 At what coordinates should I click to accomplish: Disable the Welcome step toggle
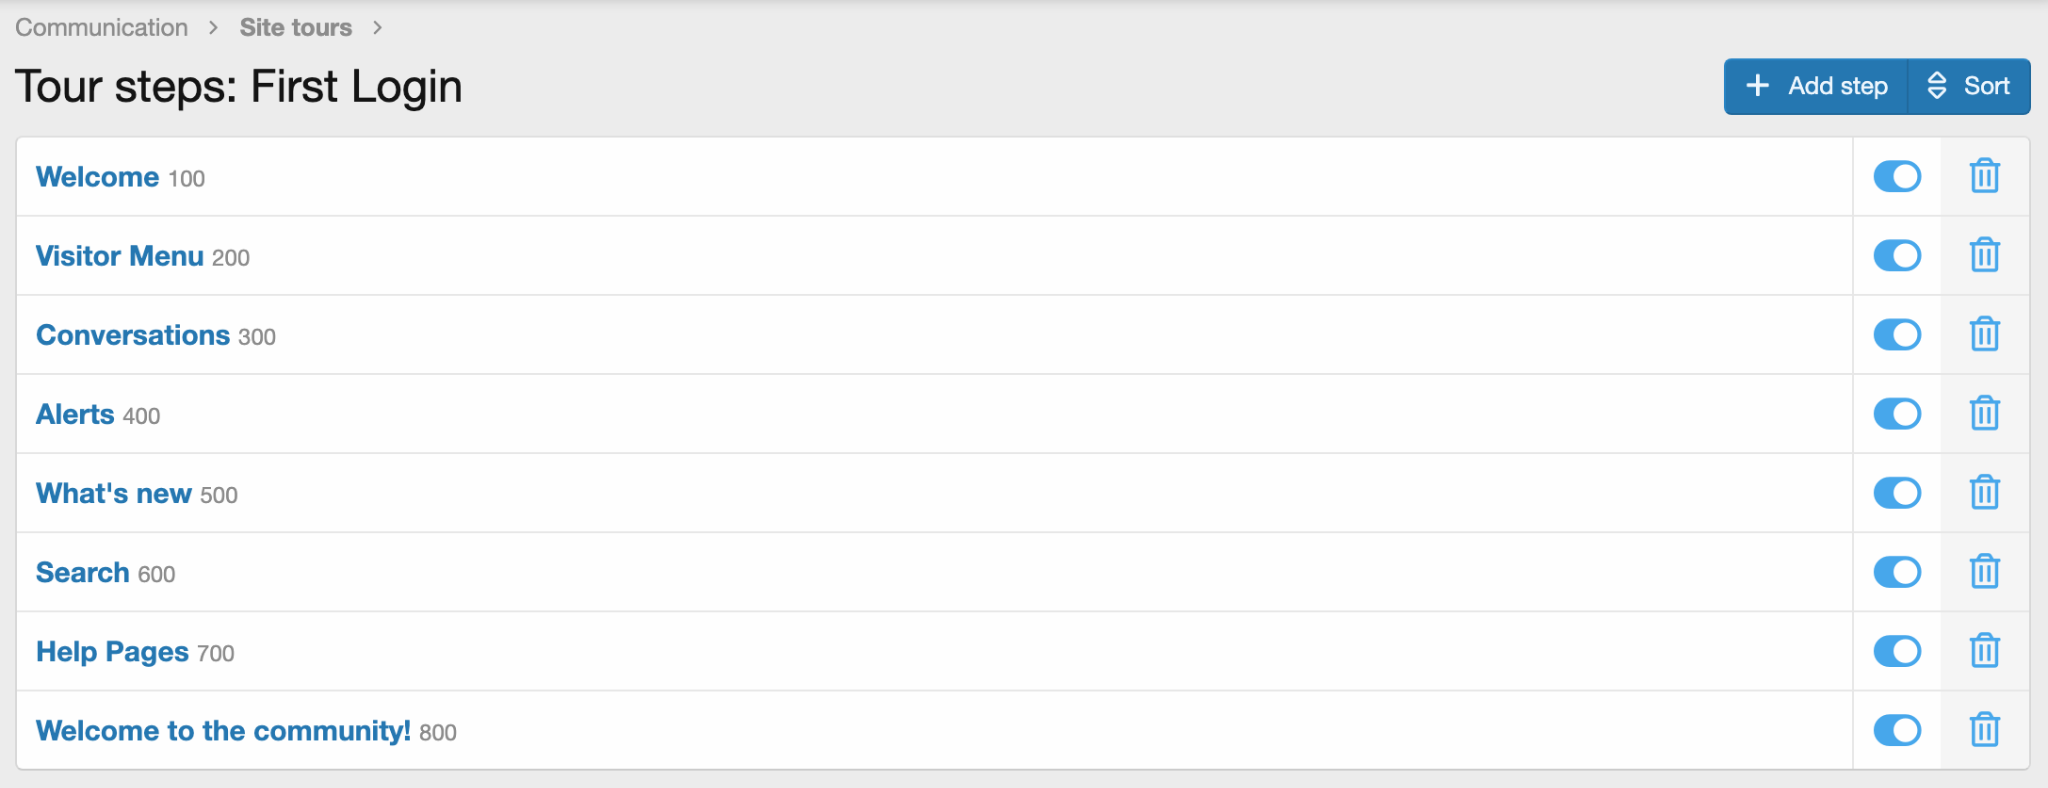1897,176
